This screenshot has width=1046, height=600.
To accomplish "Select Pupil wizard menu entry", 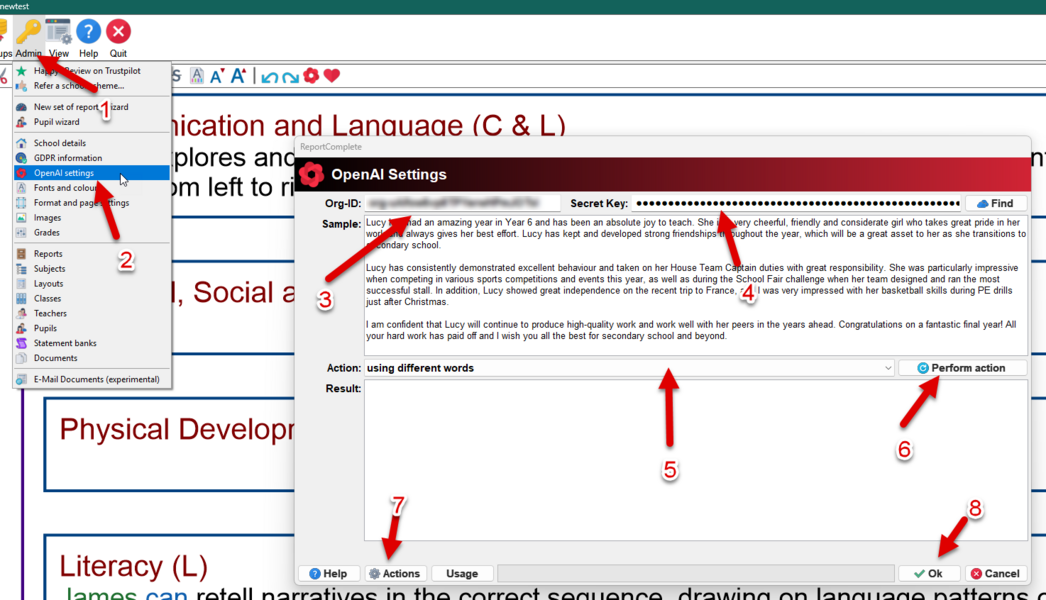I will 56,122.
